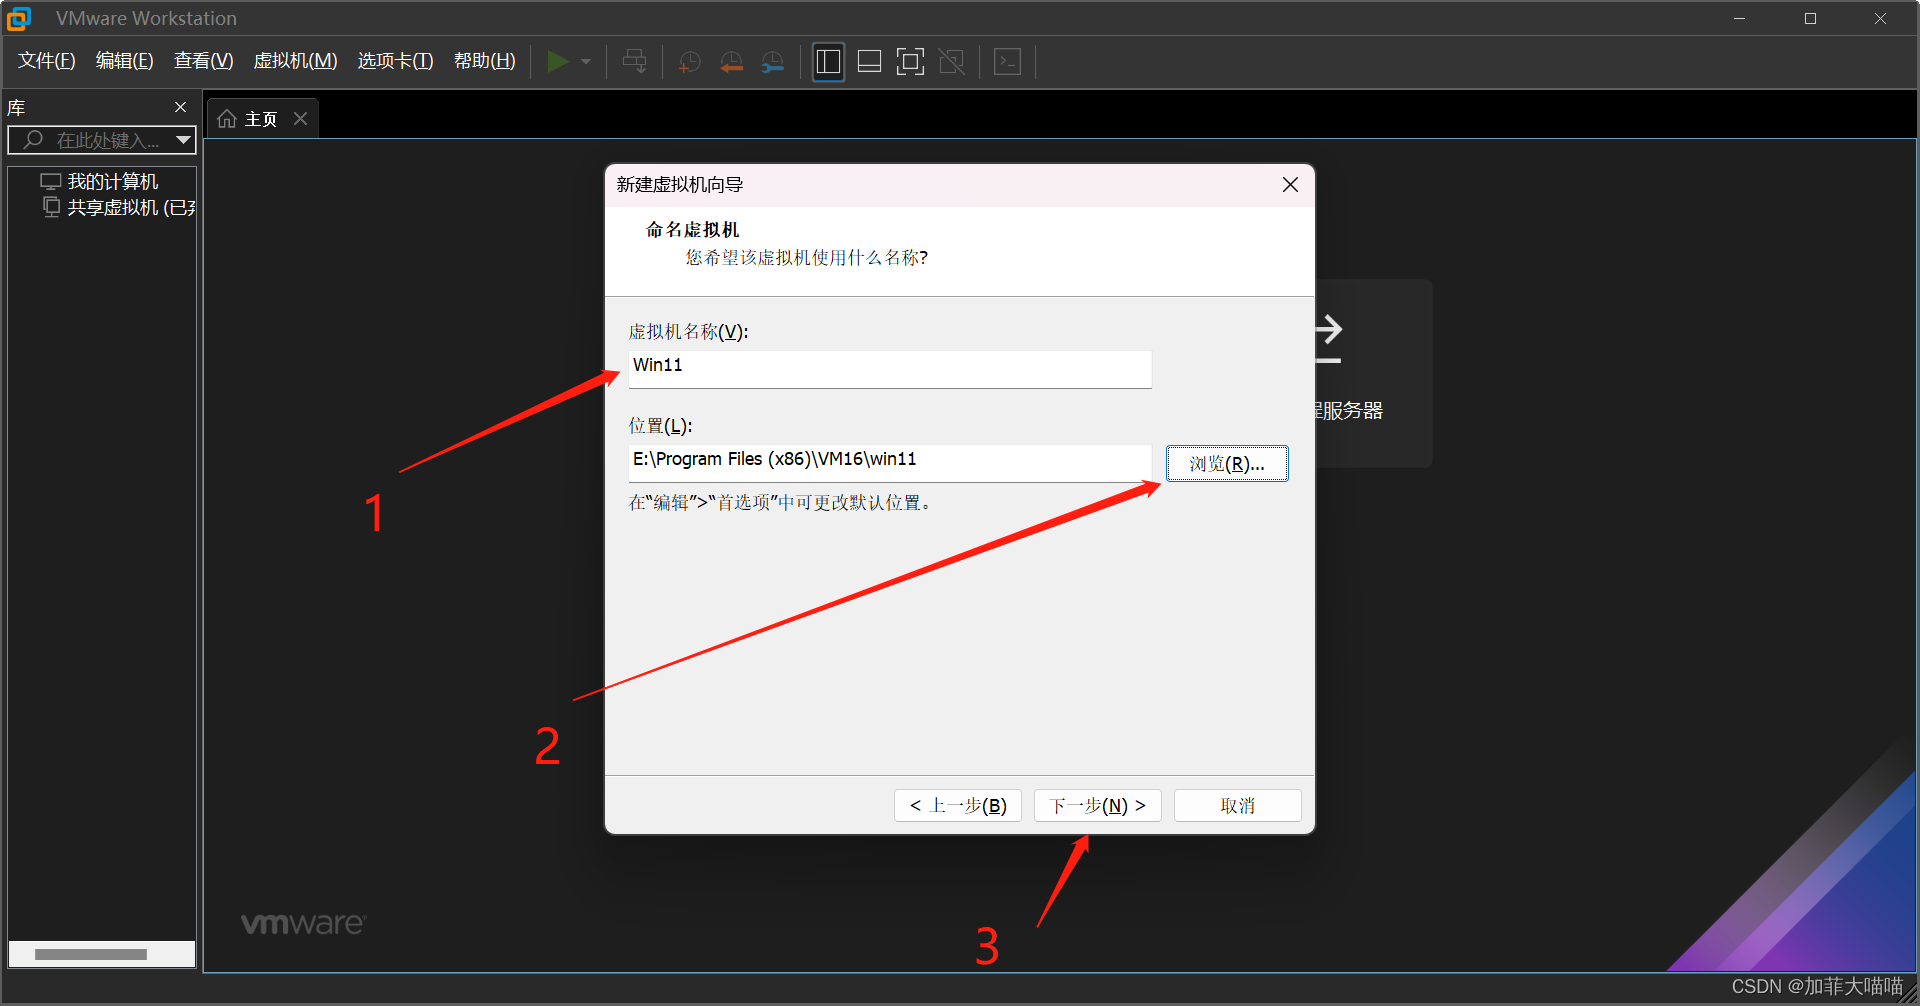
Task: Open the 编辑(E) menu
Action: coord(124,61)
